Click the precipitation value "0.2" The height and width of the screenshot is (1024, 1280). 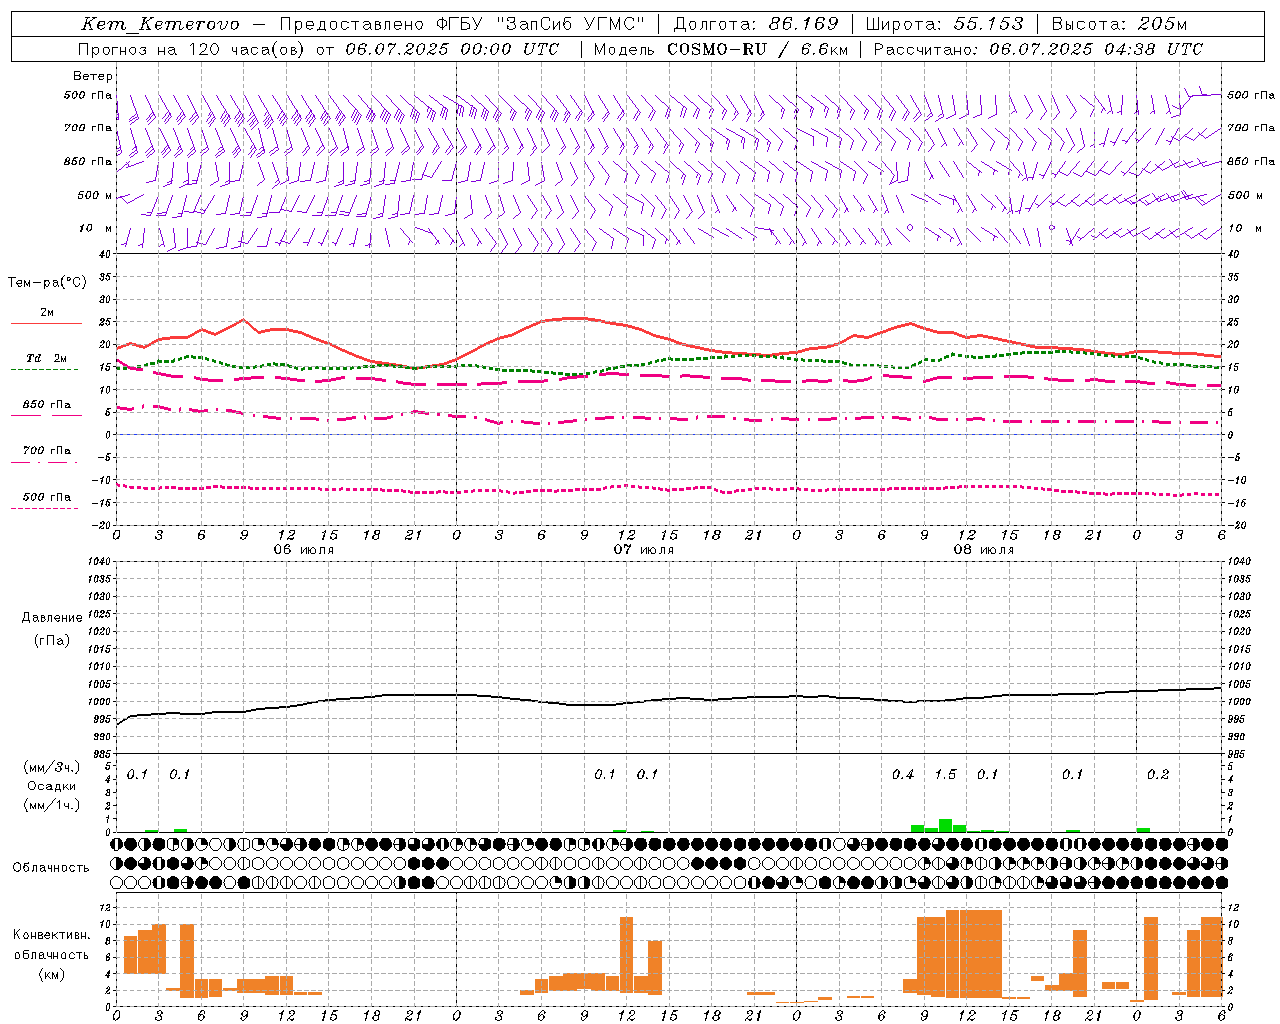1158,775
